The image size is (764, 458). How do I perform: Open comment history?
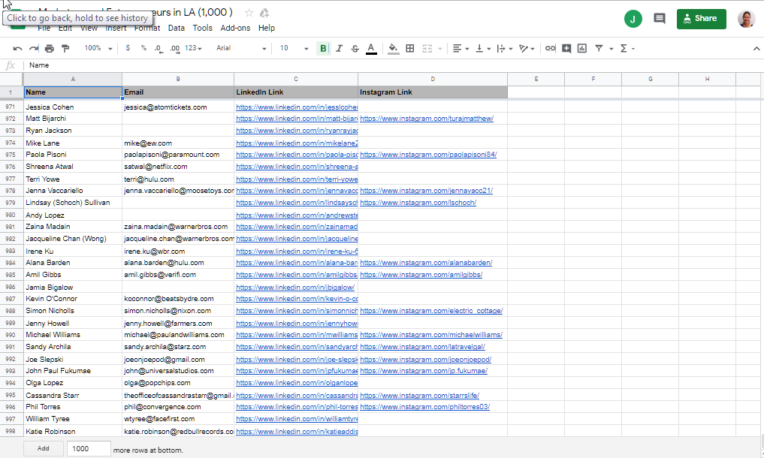[659, 19]
